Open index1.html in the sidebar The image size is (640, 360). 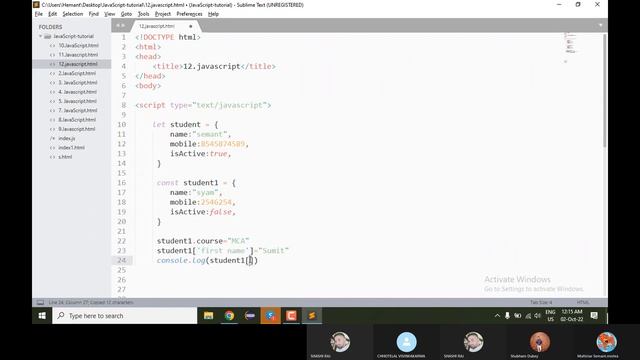[71, 148]
